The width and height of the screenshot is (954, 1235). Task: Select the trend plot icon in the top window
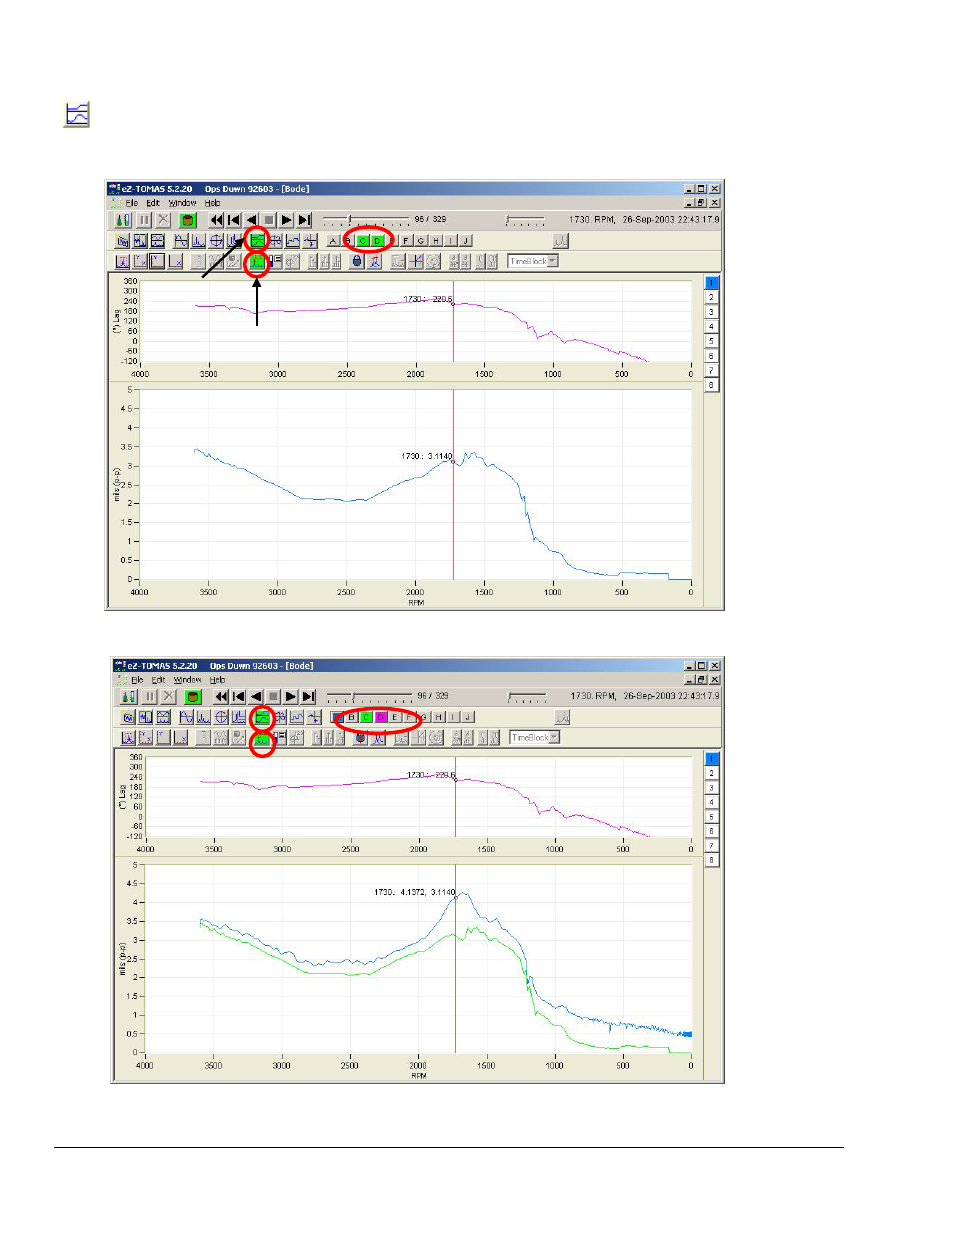pyautogui.click(x=293, y=240)
